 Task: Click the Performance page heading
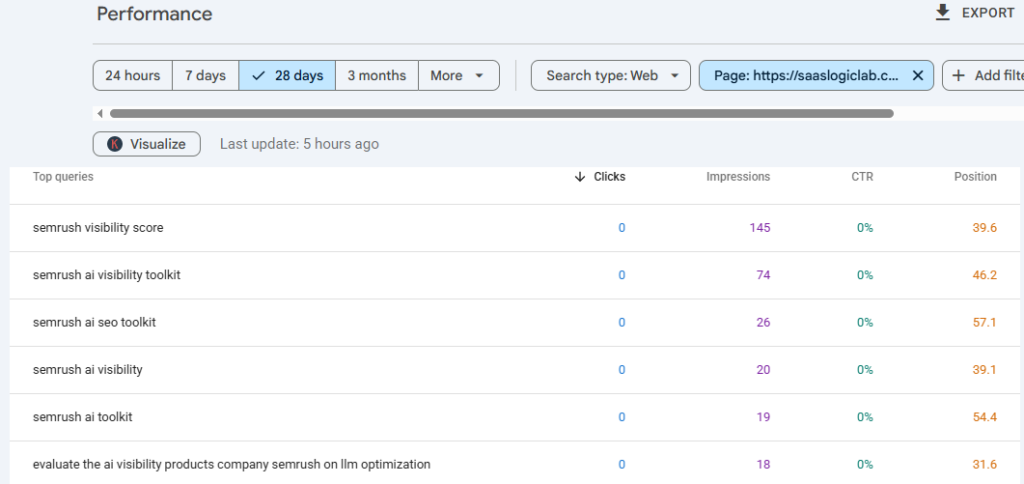click(x=154, y=14)
